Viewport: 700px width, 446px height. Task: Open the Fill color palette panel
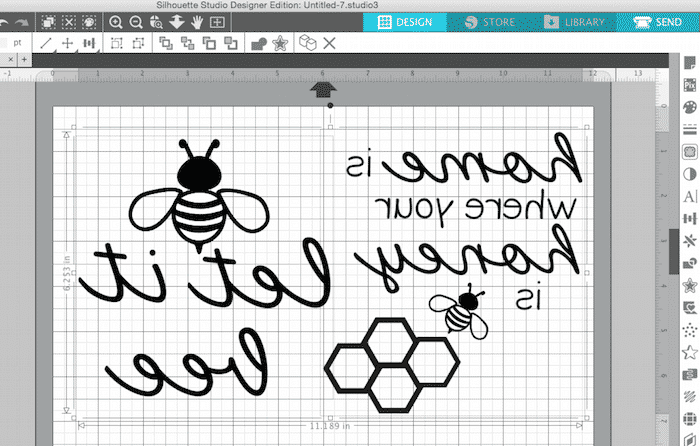690,107
